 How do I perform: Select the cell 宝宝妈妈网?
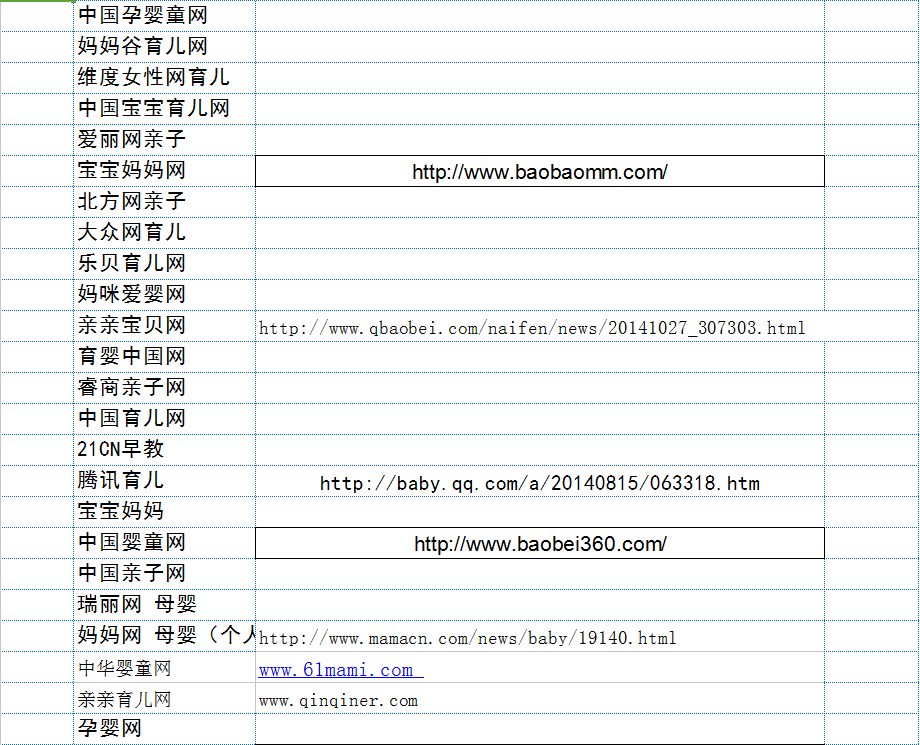pyautogui.click(x=164, y=171)
